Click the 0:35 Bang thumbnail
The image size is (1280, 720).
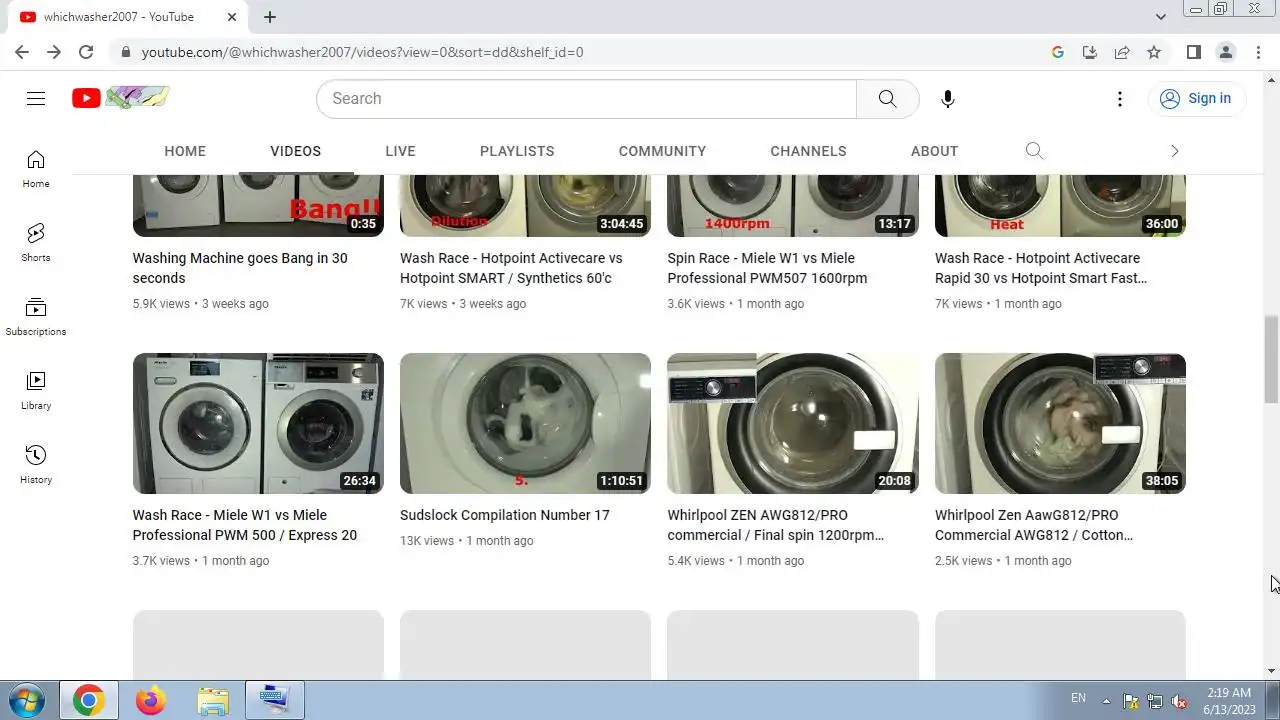pos(258,205)
